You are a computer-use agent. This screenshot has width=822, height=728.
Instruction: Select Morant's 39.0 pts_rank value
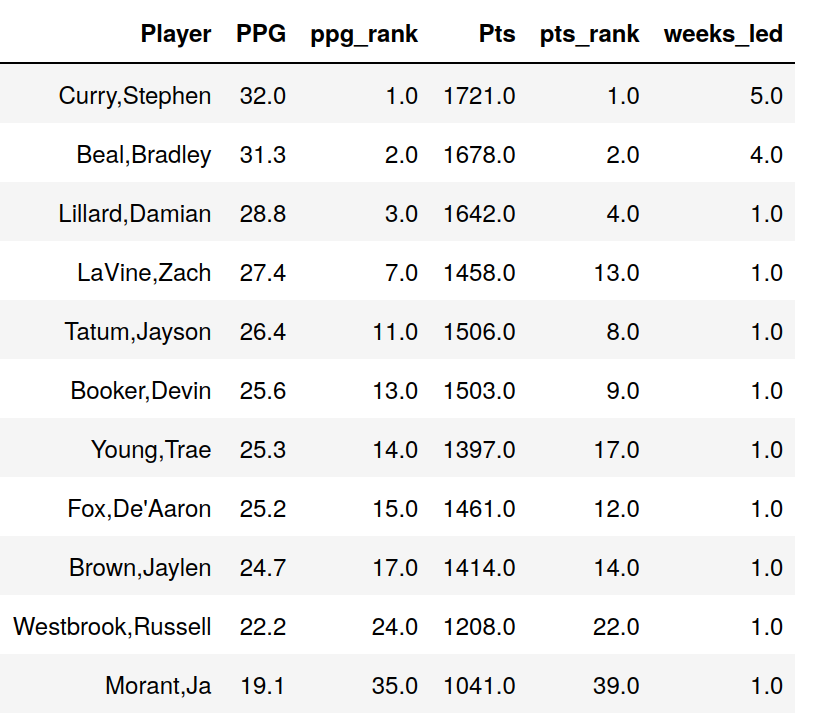616,686
